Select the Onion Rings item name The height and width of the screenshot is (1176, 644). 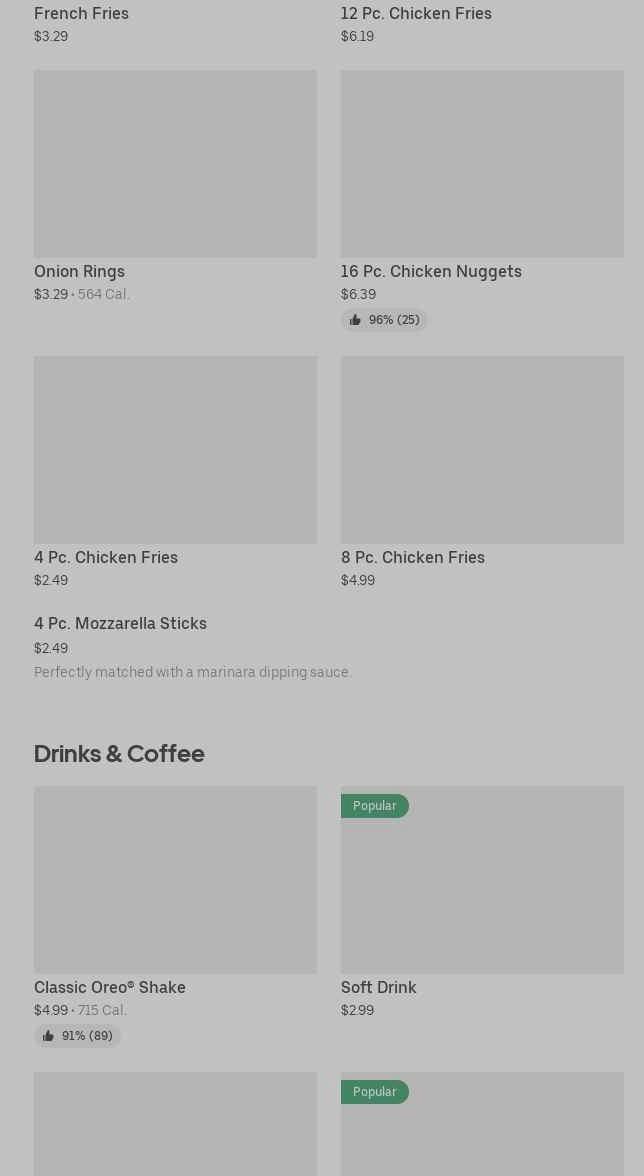(79, 271)
